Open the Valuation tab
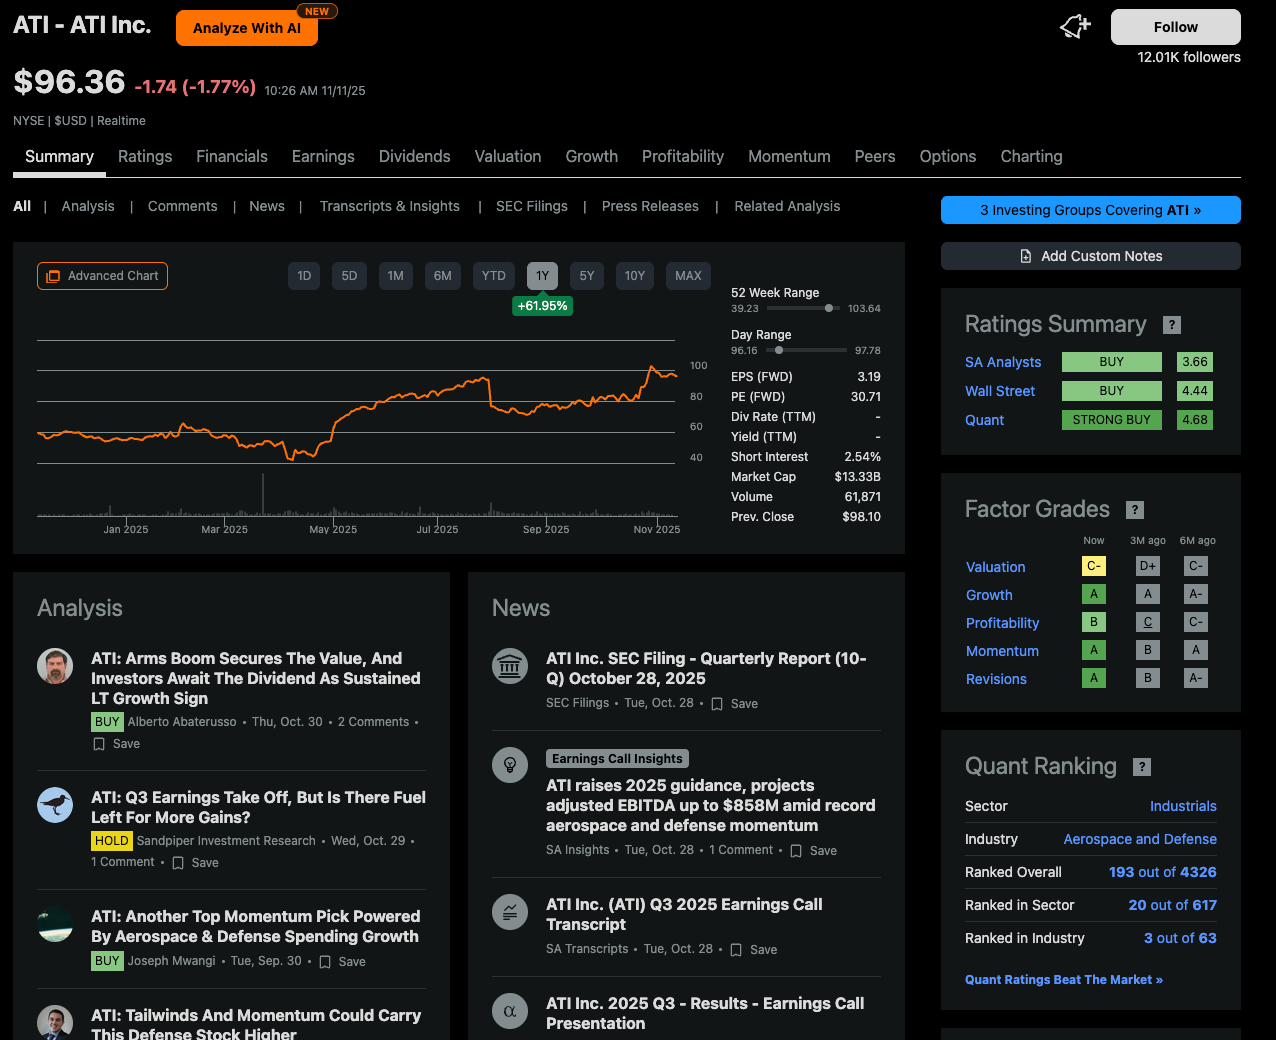The width and height of the screenshot is (1276, 1040). click(508, 157)
